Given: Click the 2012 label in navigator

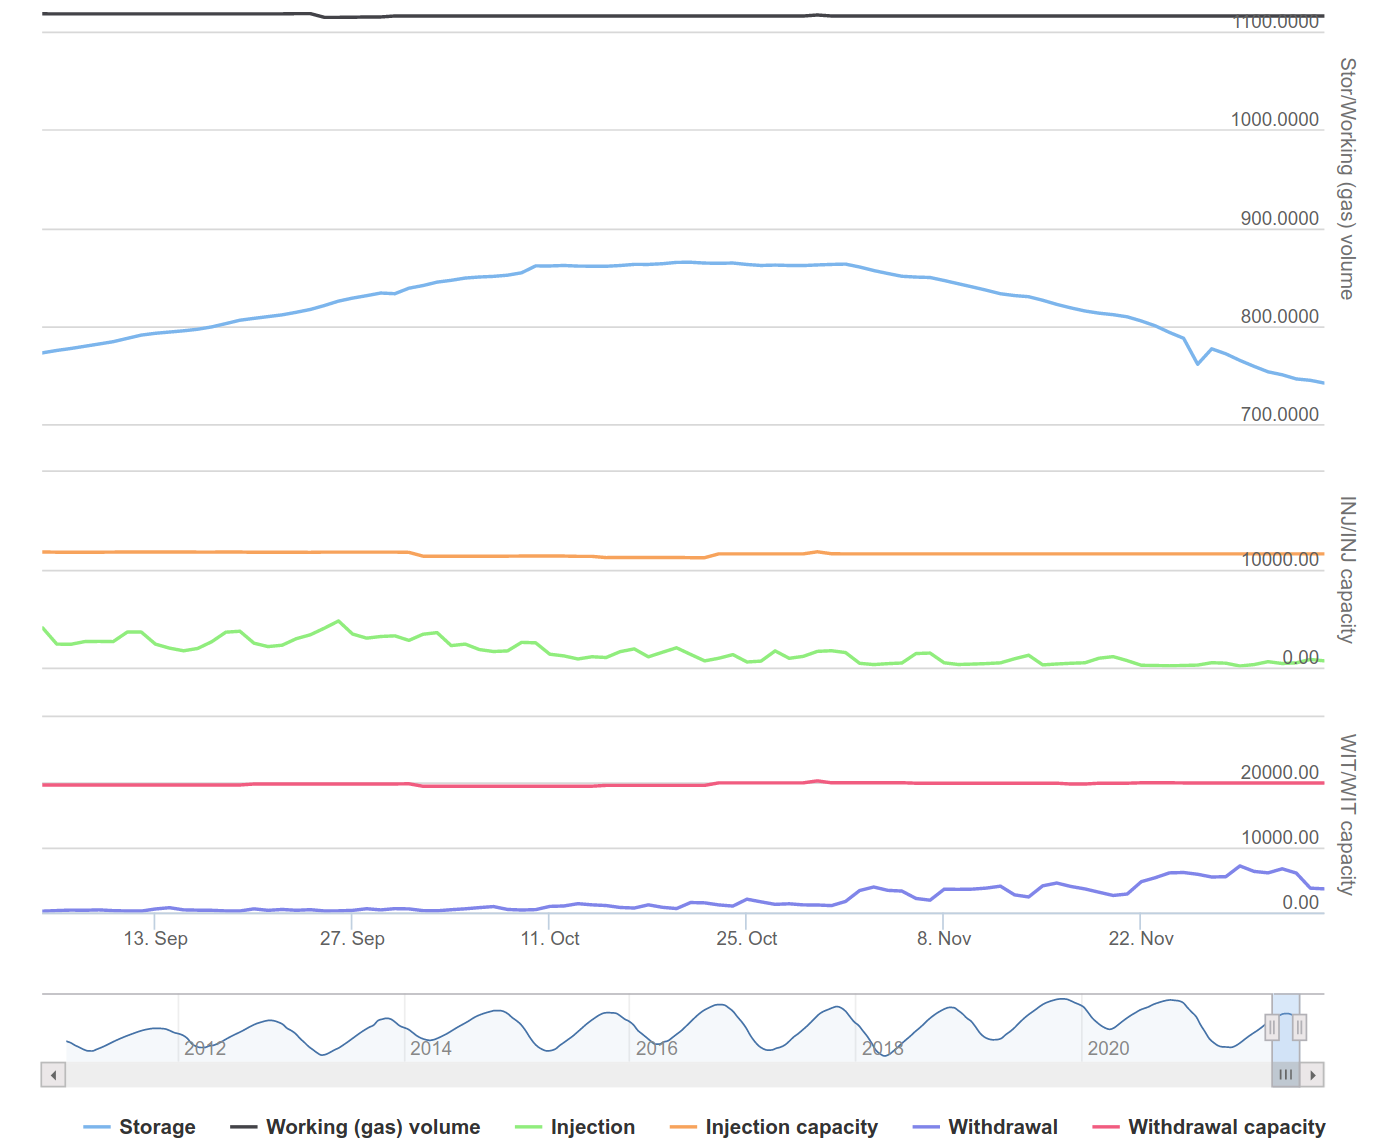Looking at the screenshot, I should pos(205,1048).
